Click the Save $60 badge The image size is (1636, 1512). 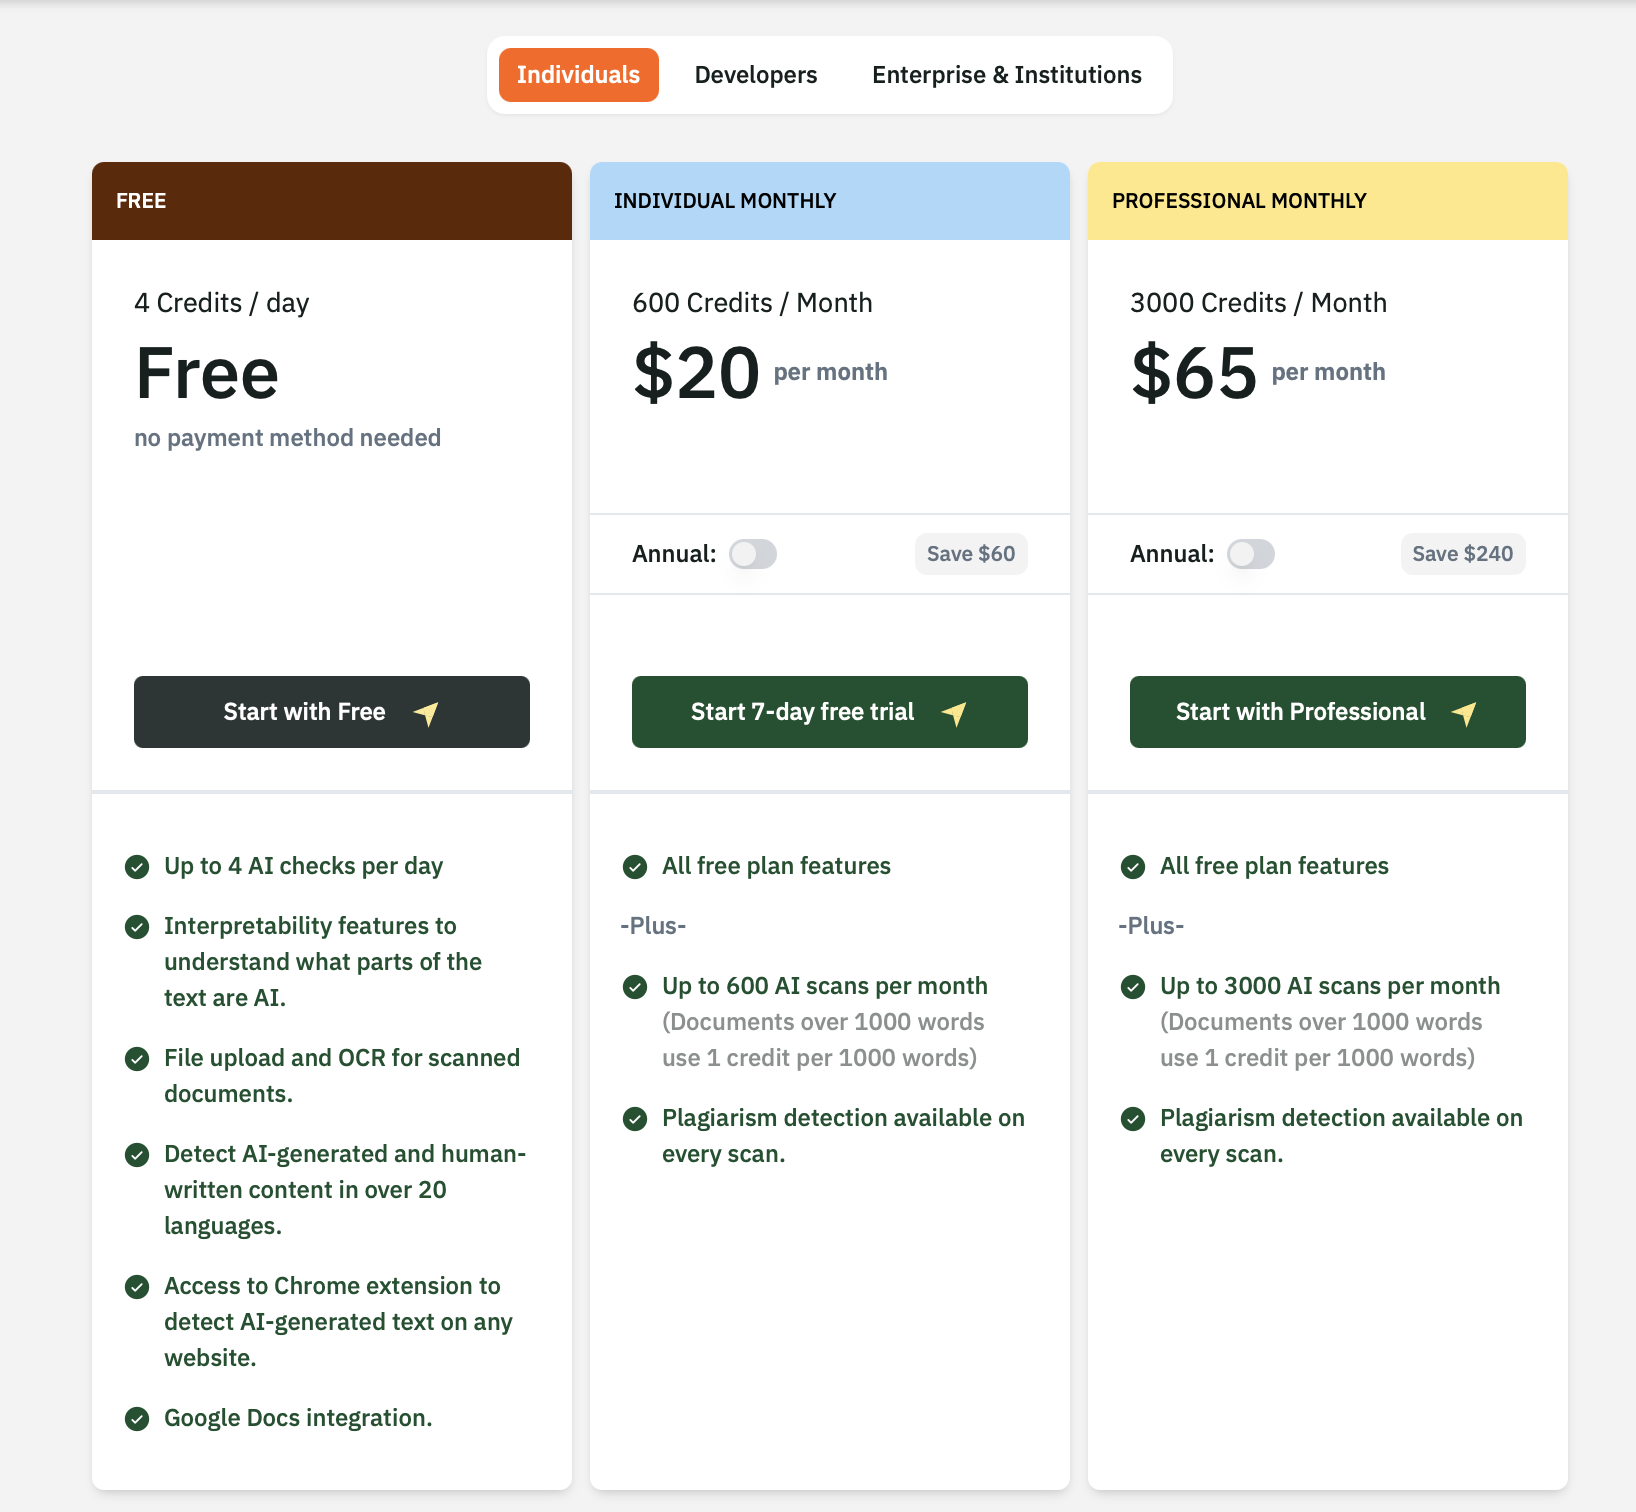(970, 554)
